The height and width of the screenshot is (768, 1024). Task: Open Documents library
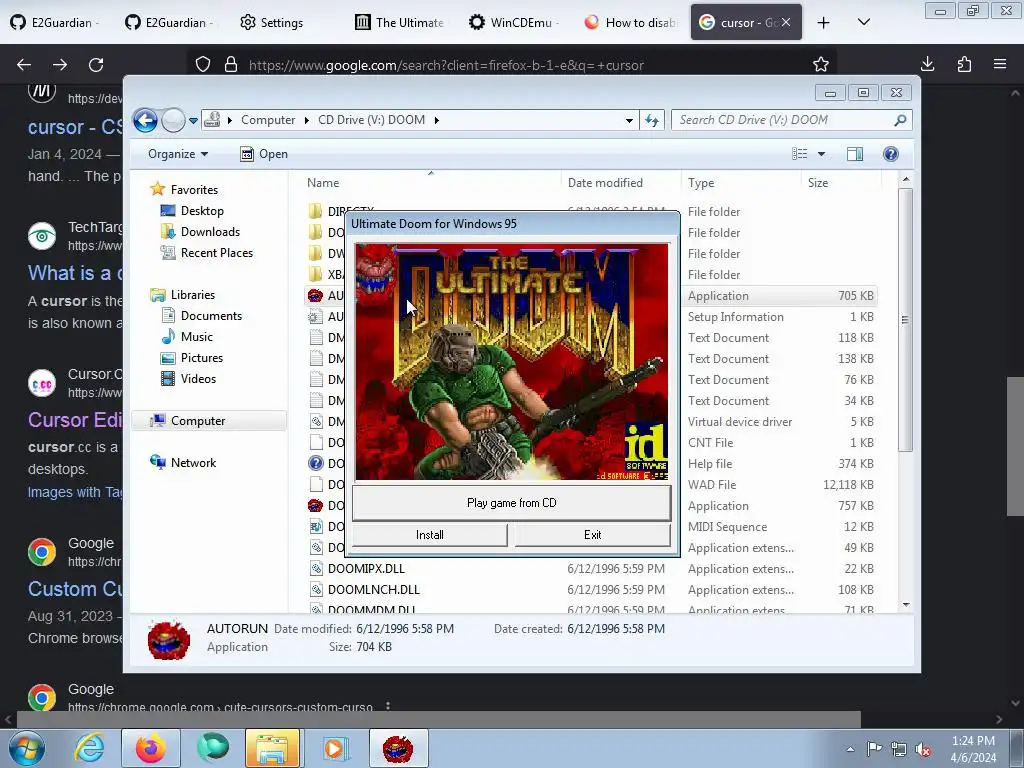click(x=211, y=315)
